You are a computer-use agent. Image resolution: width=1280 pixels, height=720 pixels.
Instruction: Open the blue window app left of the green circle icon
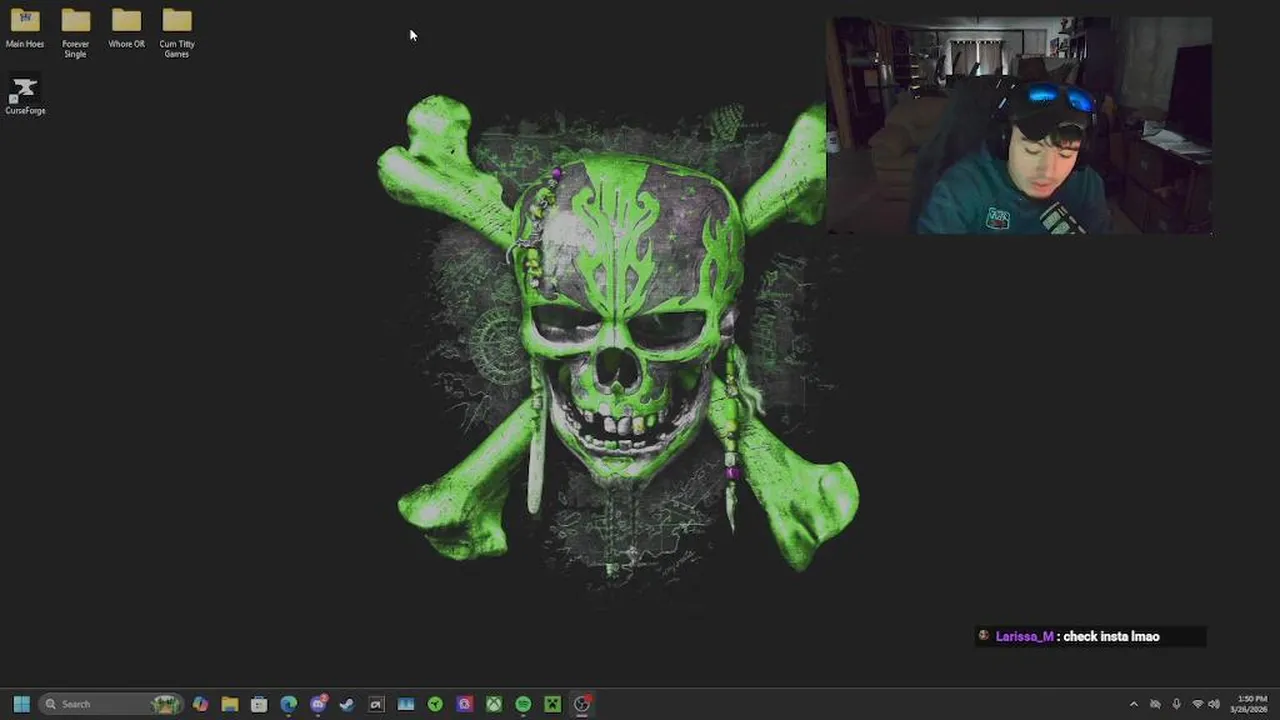coord(406,704)
